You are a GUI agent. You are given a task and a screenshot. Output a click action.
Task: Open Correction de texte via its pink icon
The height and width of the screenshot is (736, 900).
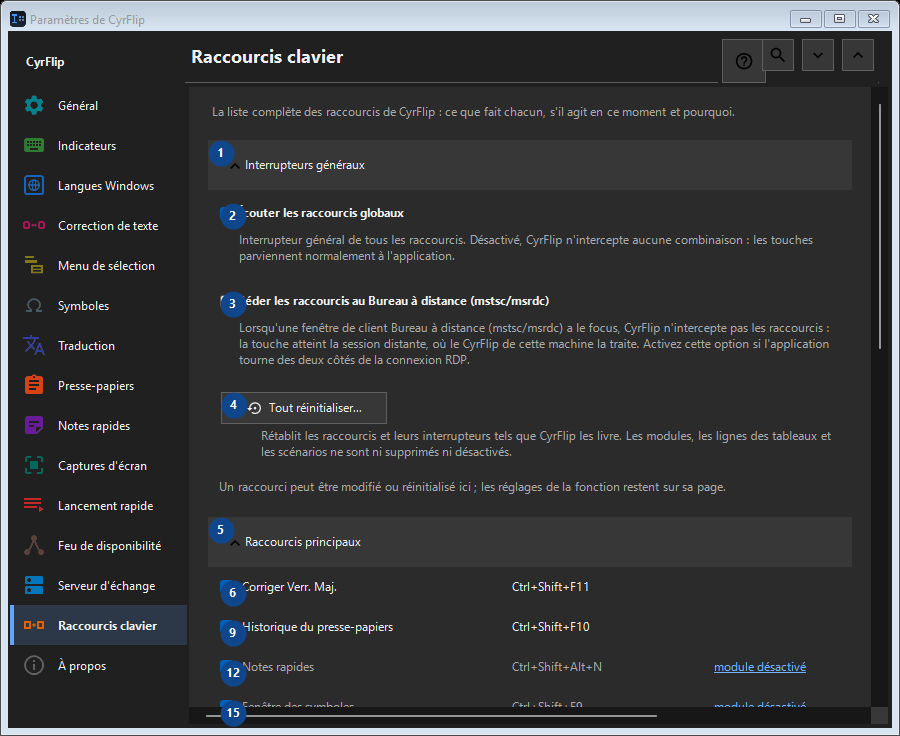(34, 225)
